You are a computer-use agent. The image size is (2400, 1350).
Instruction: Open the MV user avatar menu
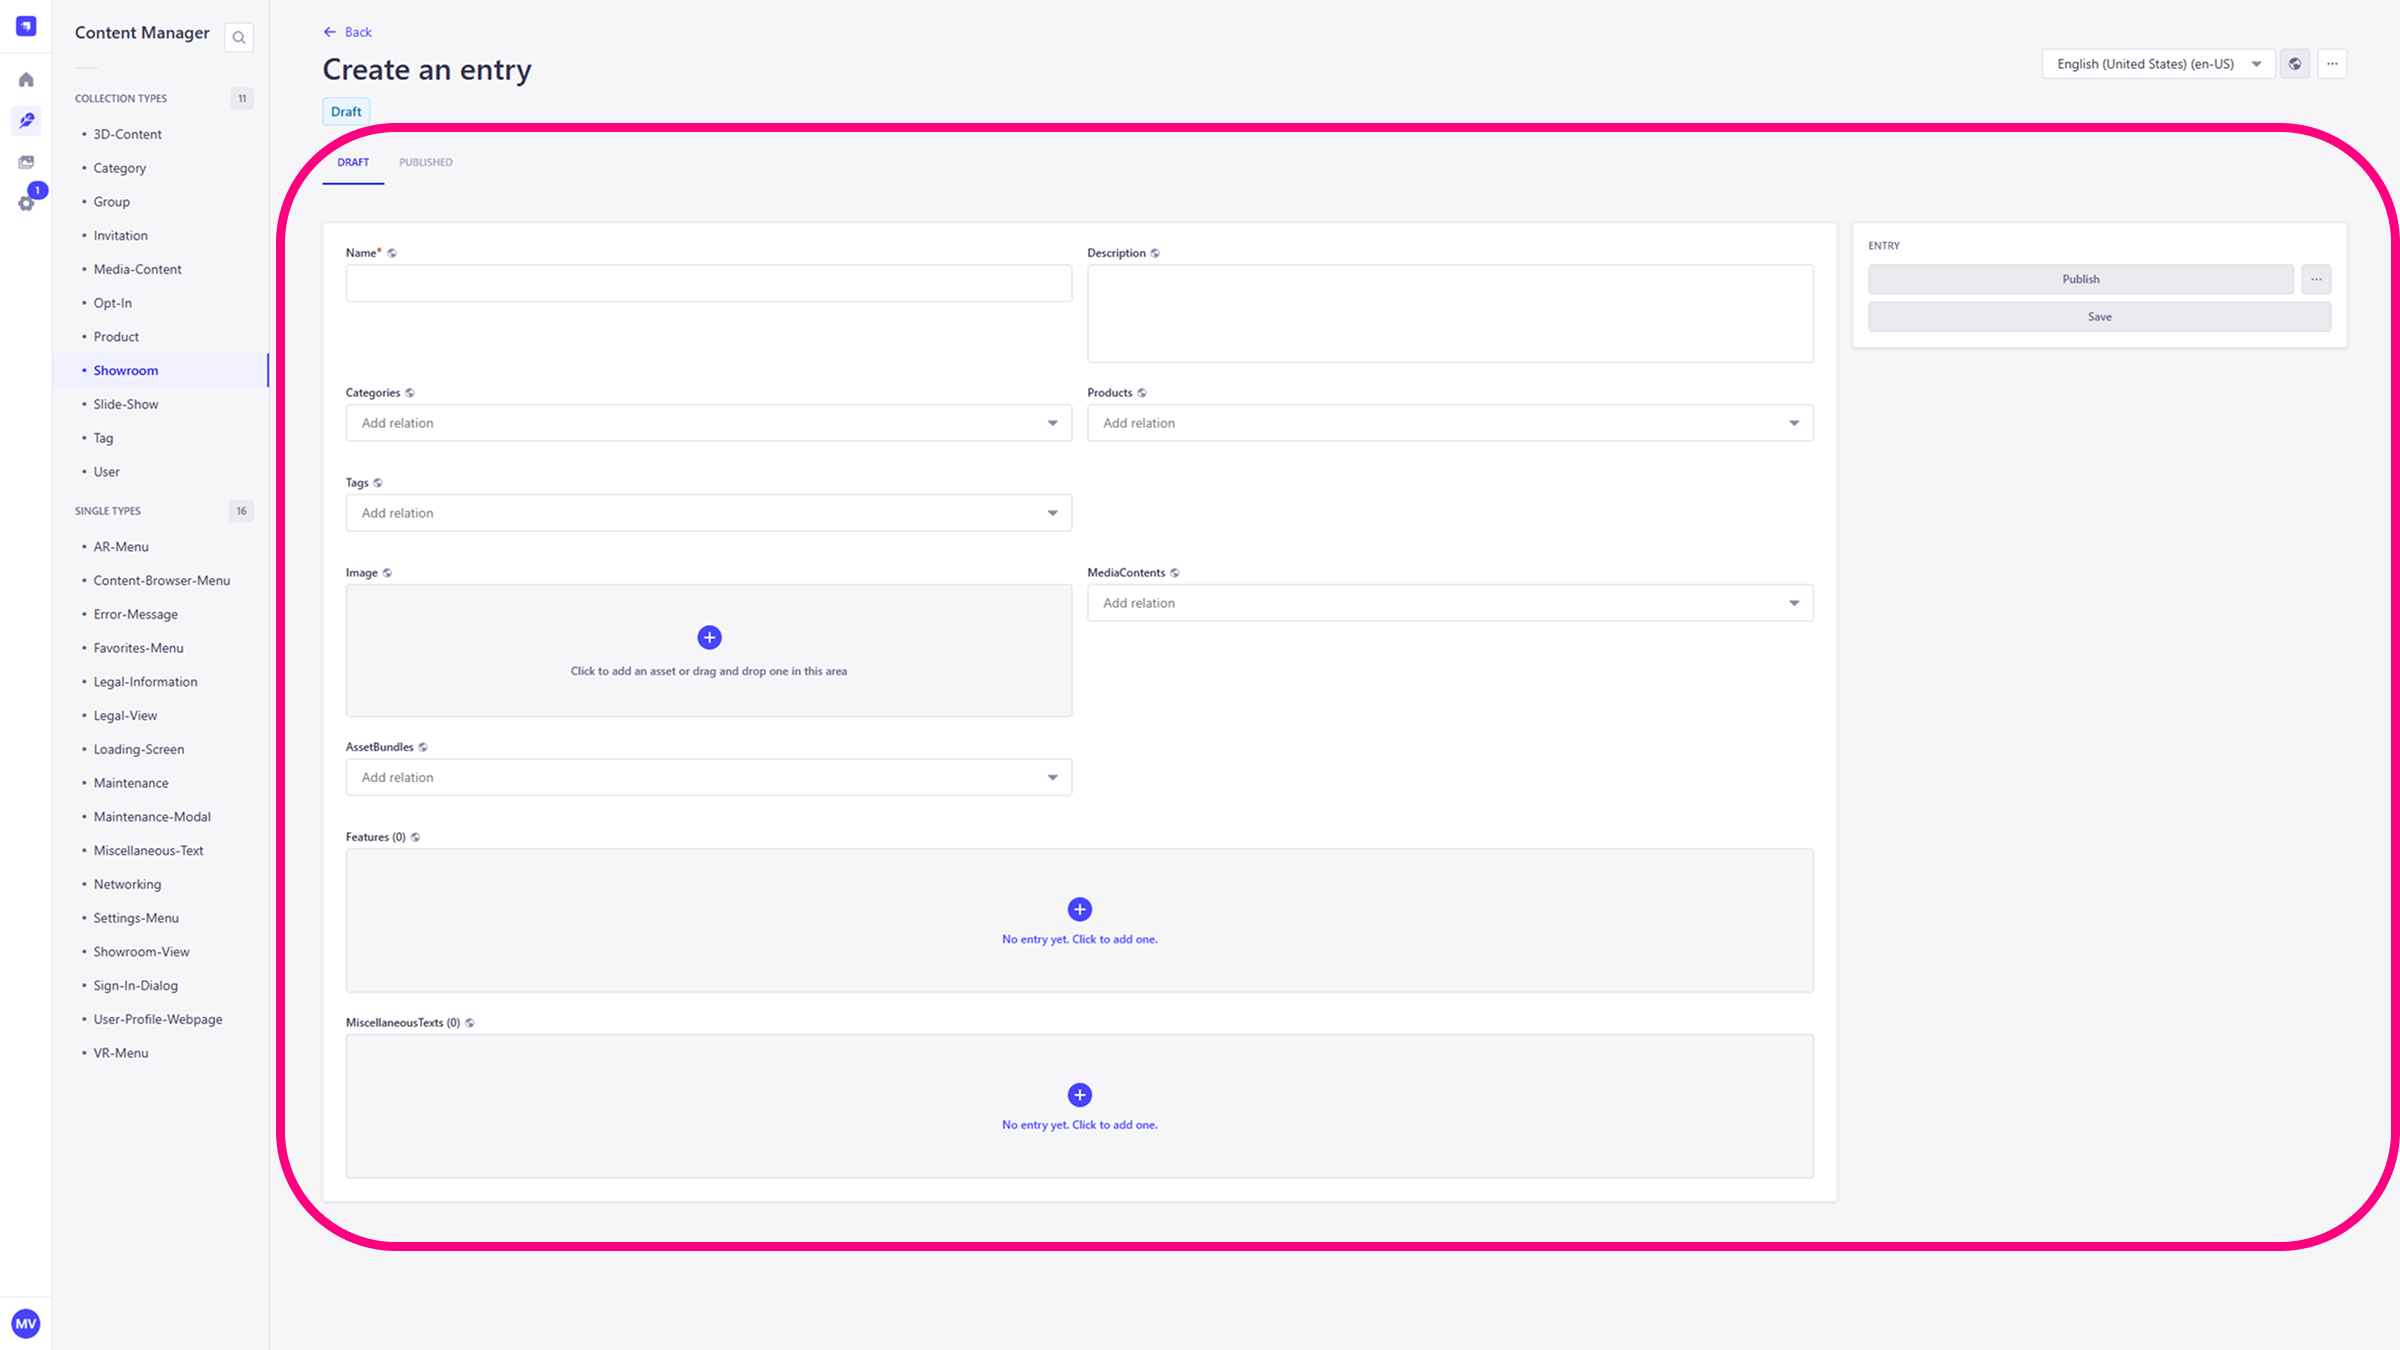[x=26, y=1323]
